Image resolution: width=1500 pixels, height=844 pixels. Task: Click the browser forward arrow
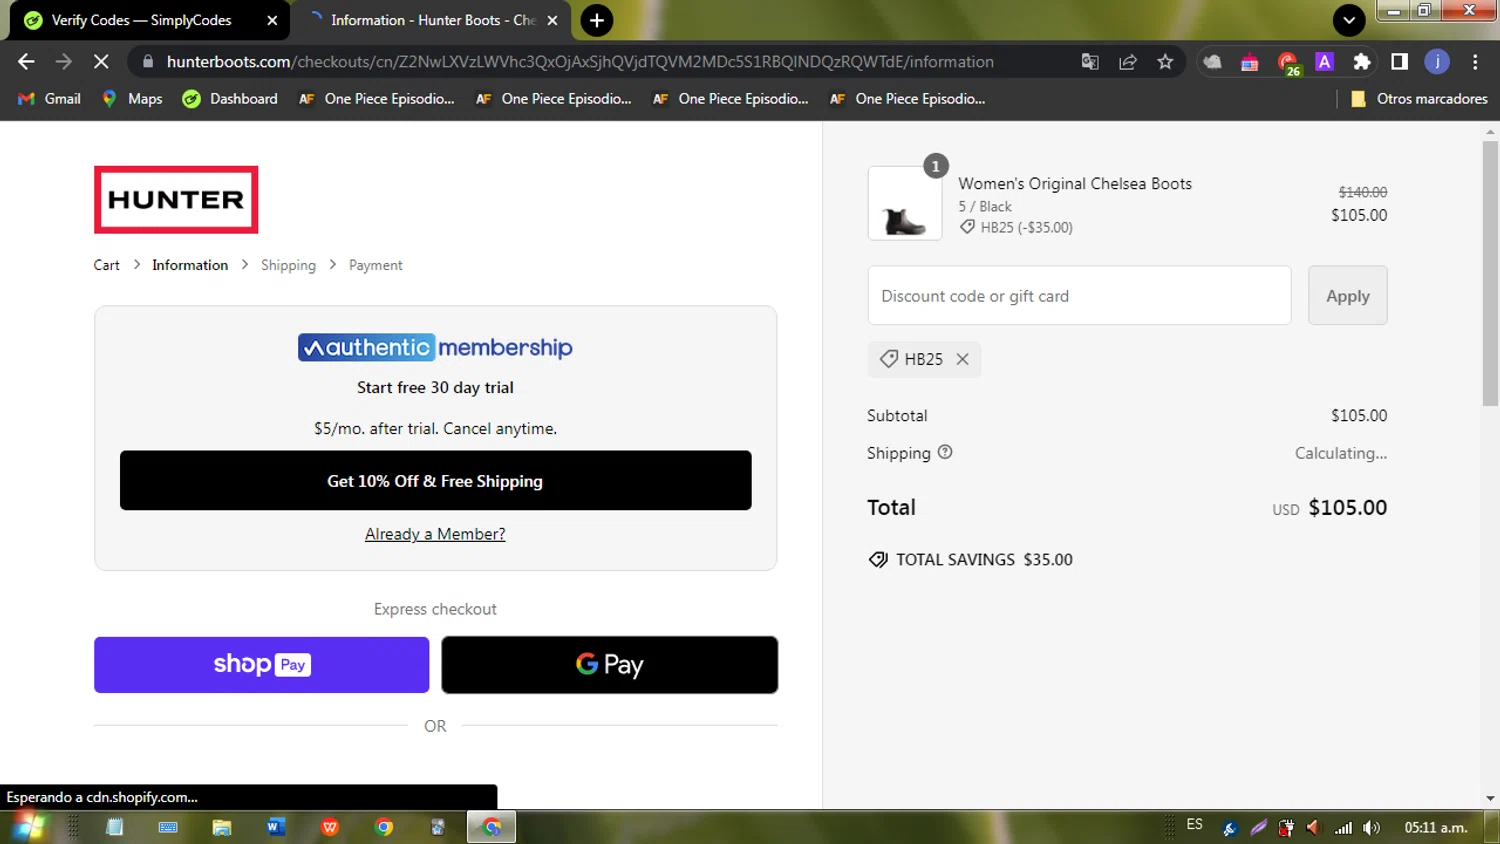pos(63,62)
